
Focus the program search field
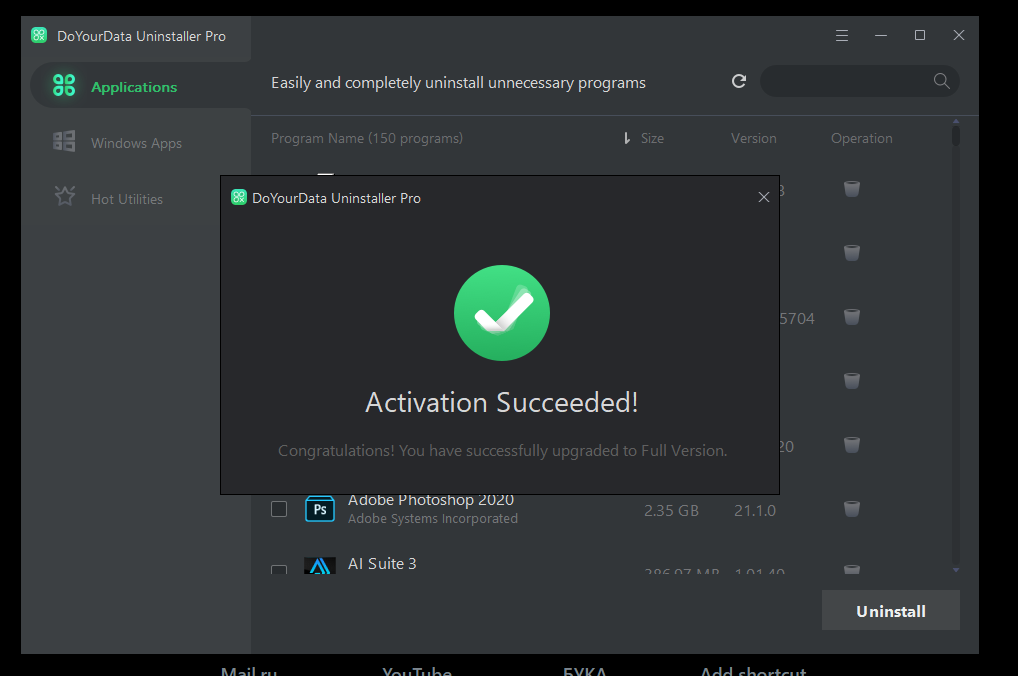(859, 81)
